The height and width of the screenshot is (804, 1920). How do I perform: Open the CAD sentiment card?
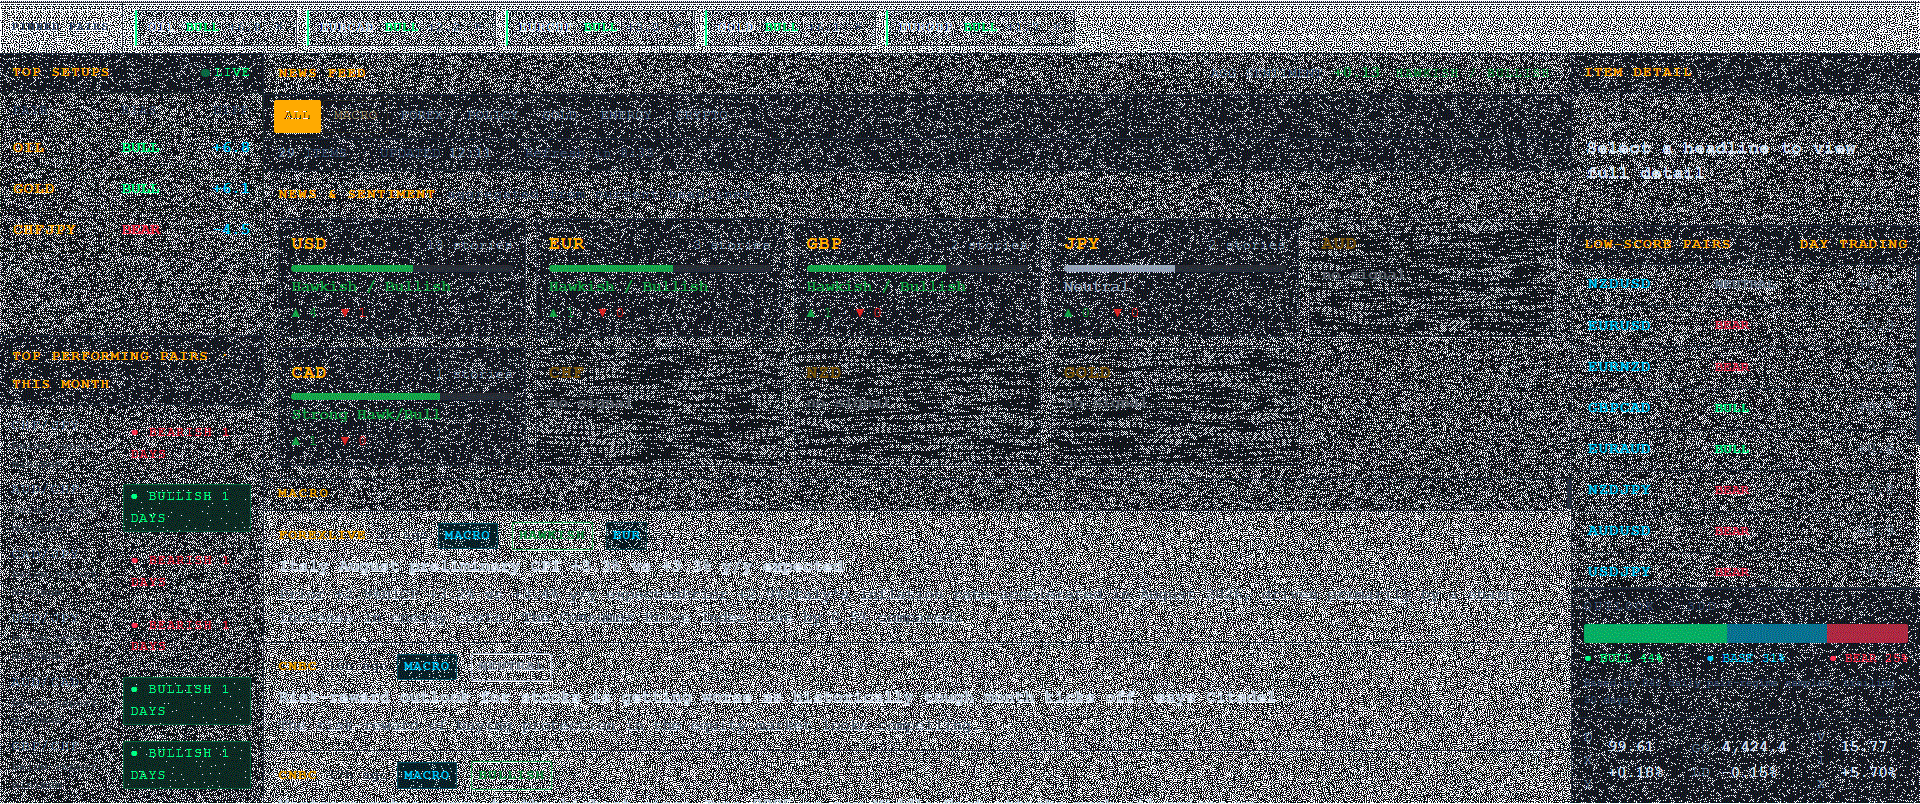pos(403,410)
